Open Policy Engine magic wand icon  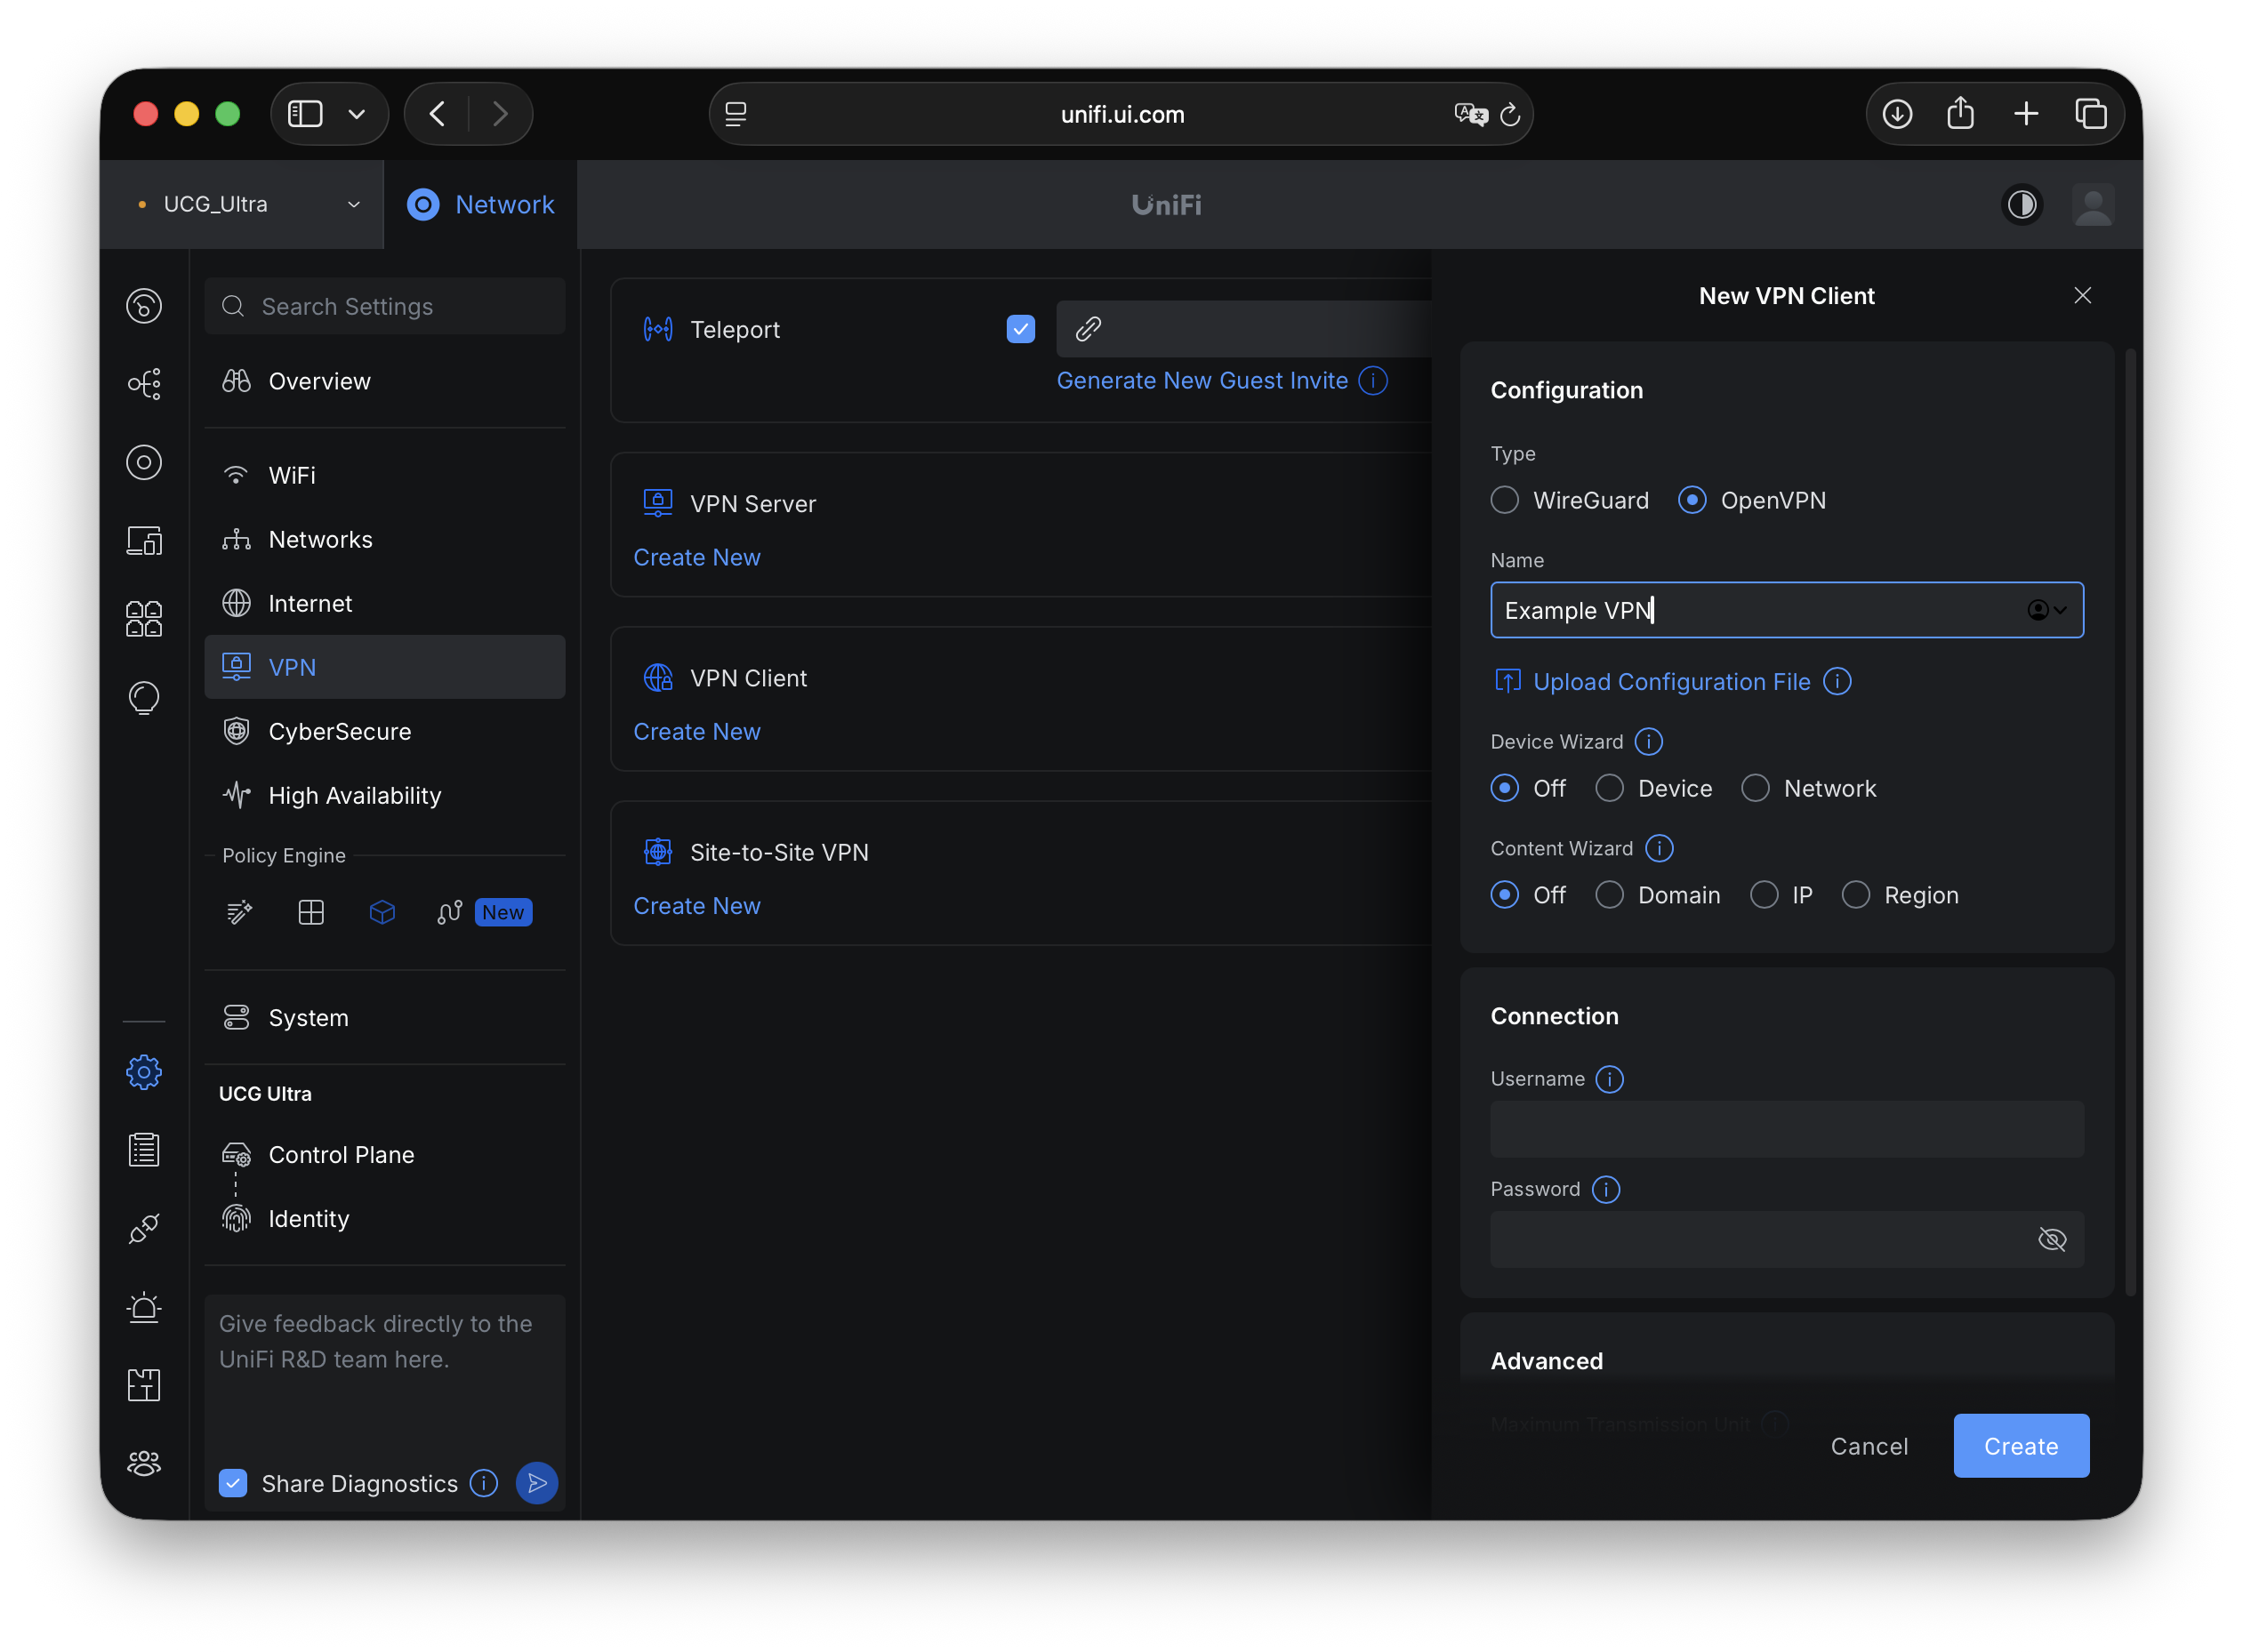coord(240,912)
